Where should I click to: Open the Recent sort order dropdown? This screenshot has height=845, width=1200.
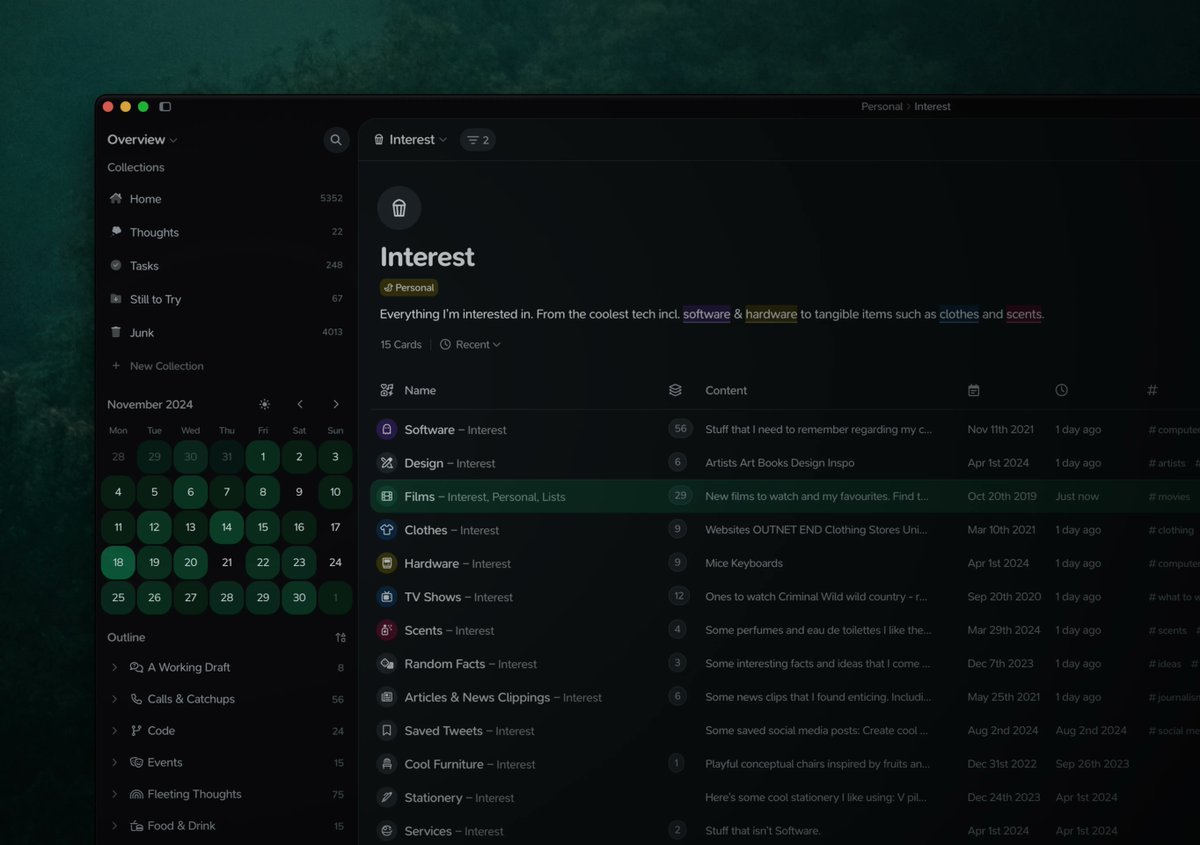click(470, 344)
